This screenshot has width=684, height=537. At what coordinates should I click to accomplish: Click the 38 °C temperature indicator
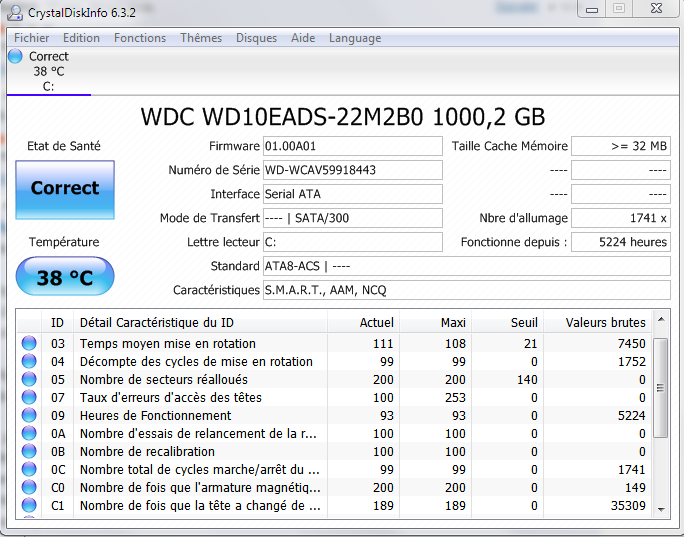click(x=65, y=276)
